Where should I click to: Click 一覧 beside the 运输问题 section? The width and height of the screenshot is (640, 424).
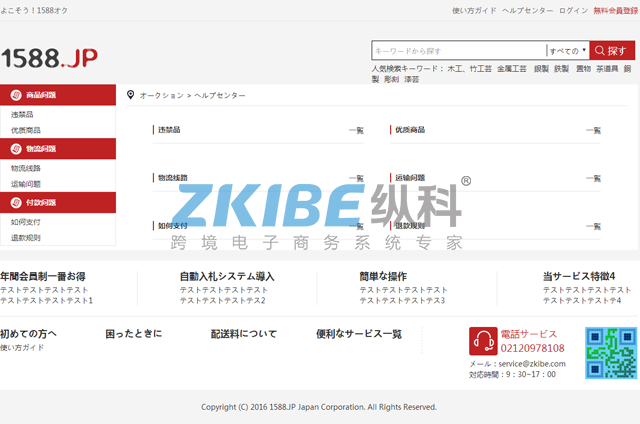point(593,178)
